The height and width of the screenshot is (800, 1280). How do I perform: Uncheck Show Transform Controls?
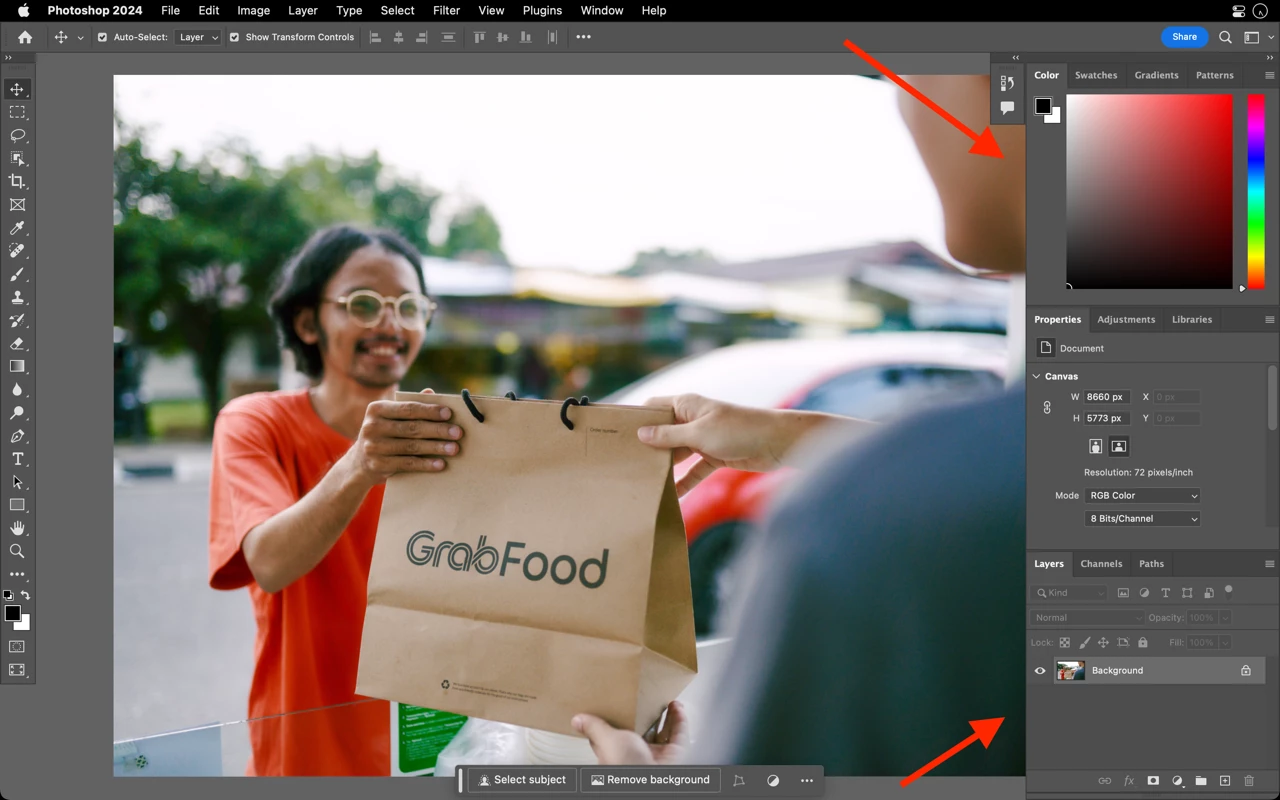pos(234,37)
